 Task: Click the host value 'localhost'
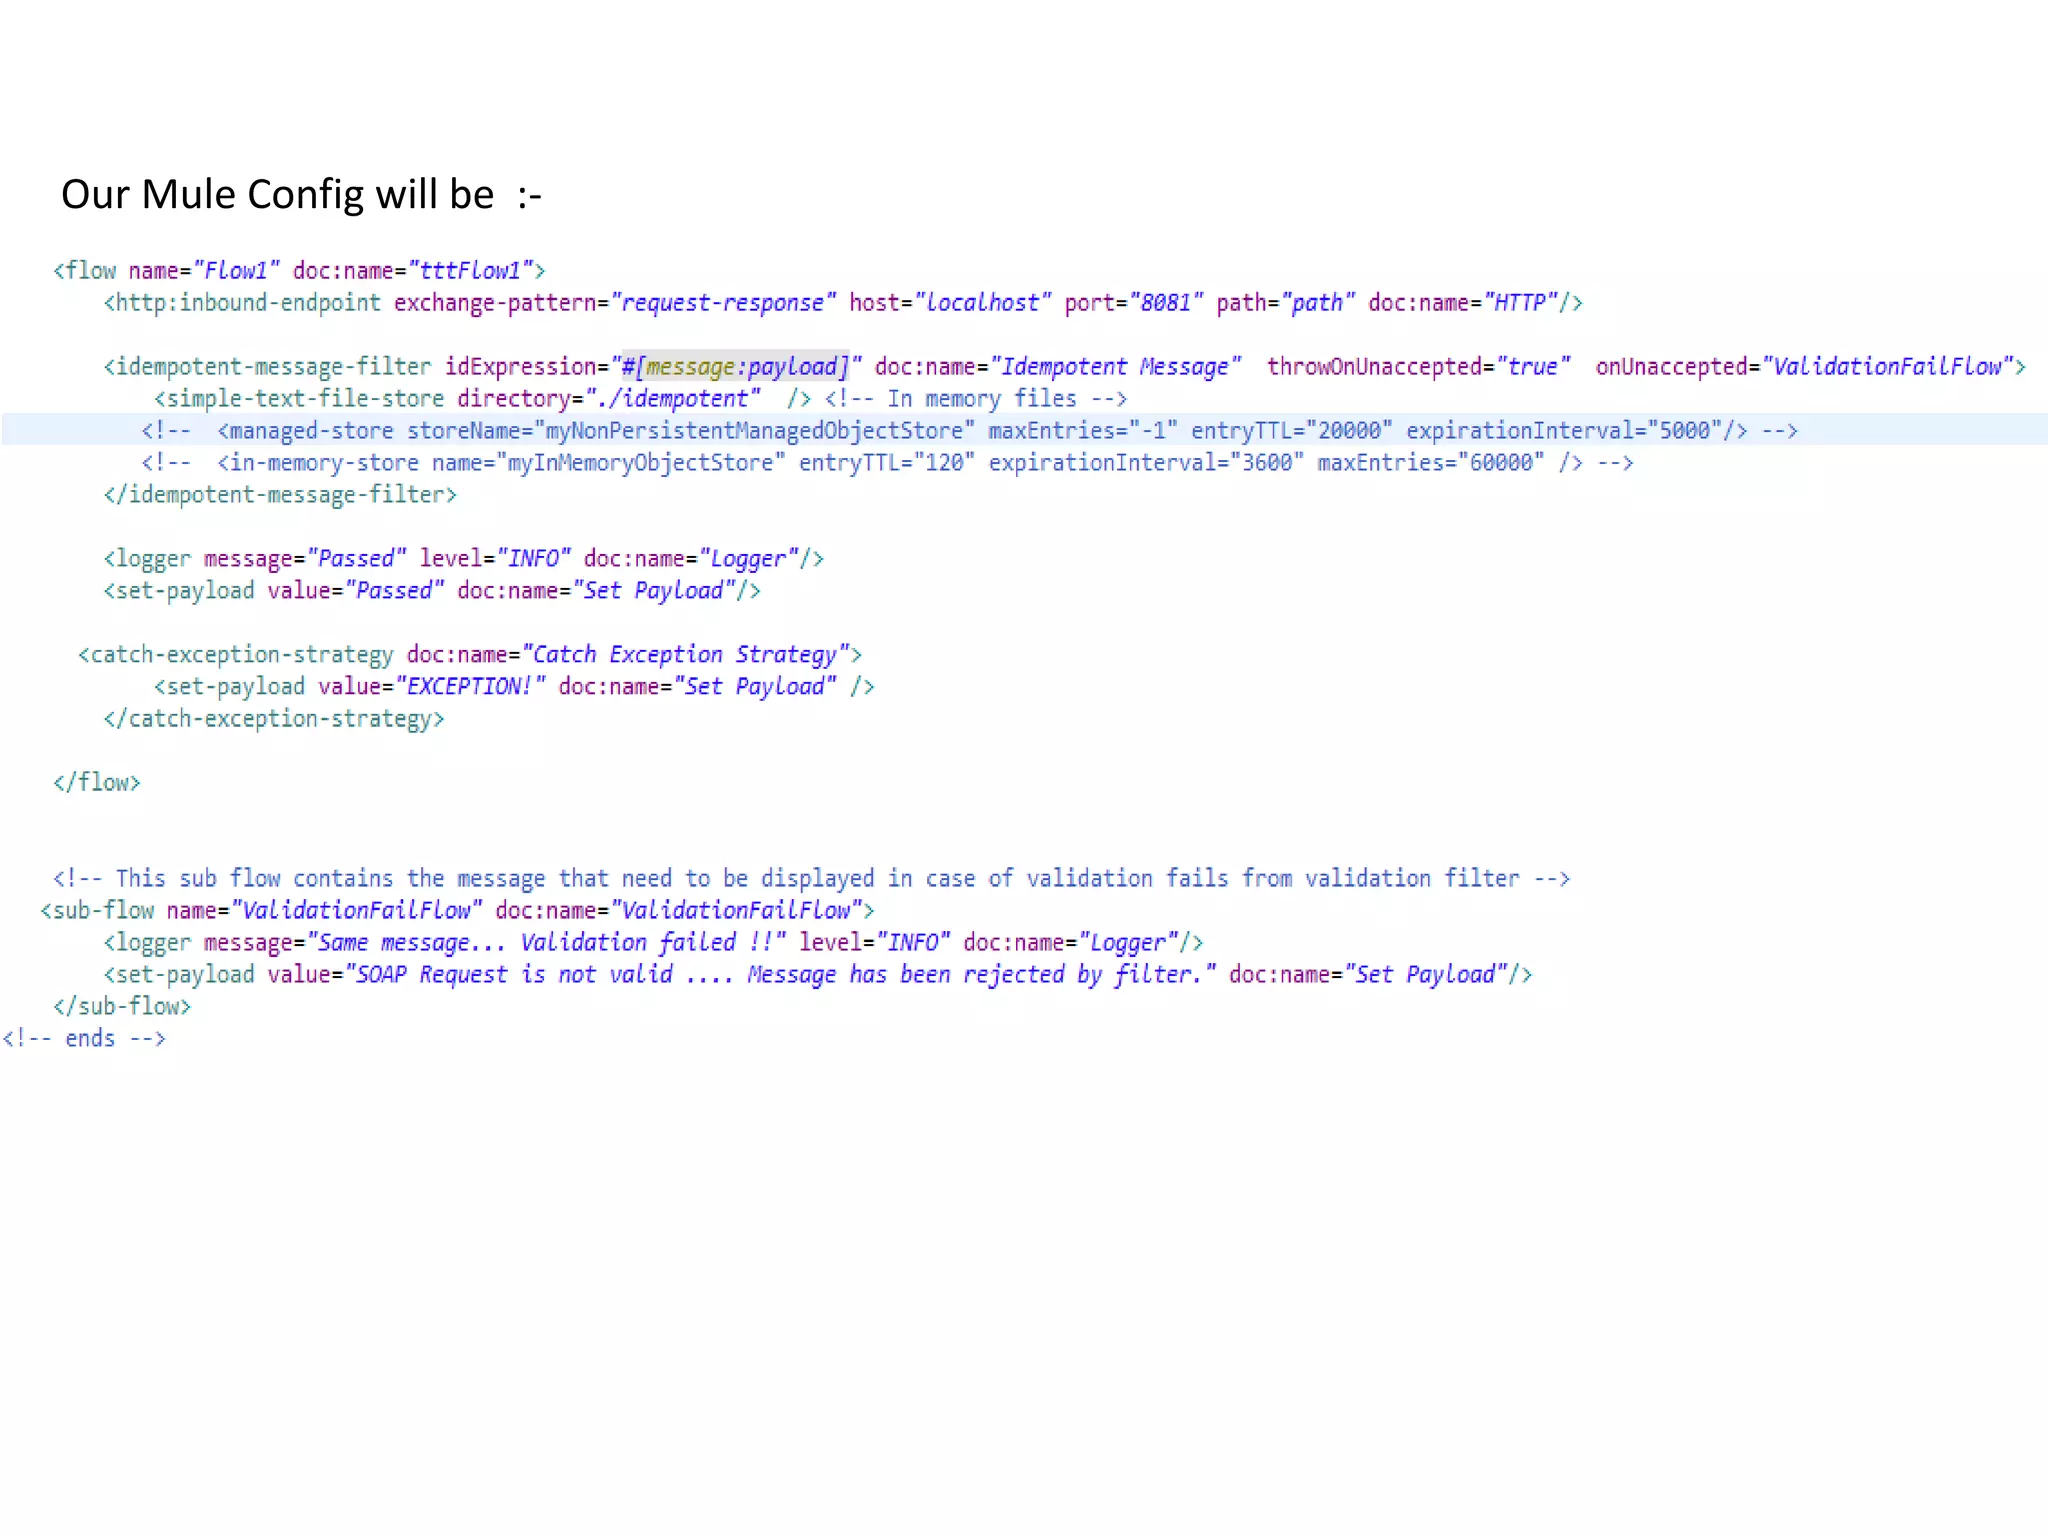point(983,302)
